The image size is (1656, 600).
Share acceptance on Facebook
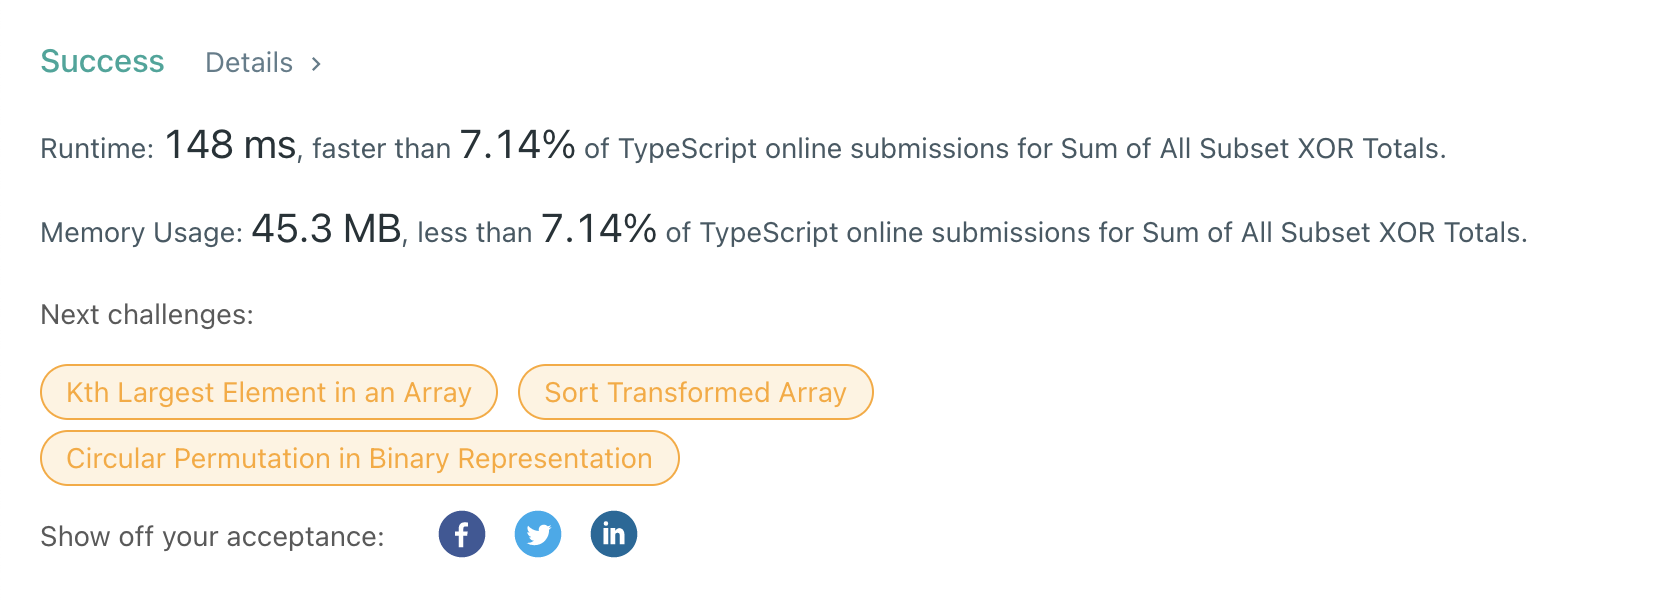461,535
